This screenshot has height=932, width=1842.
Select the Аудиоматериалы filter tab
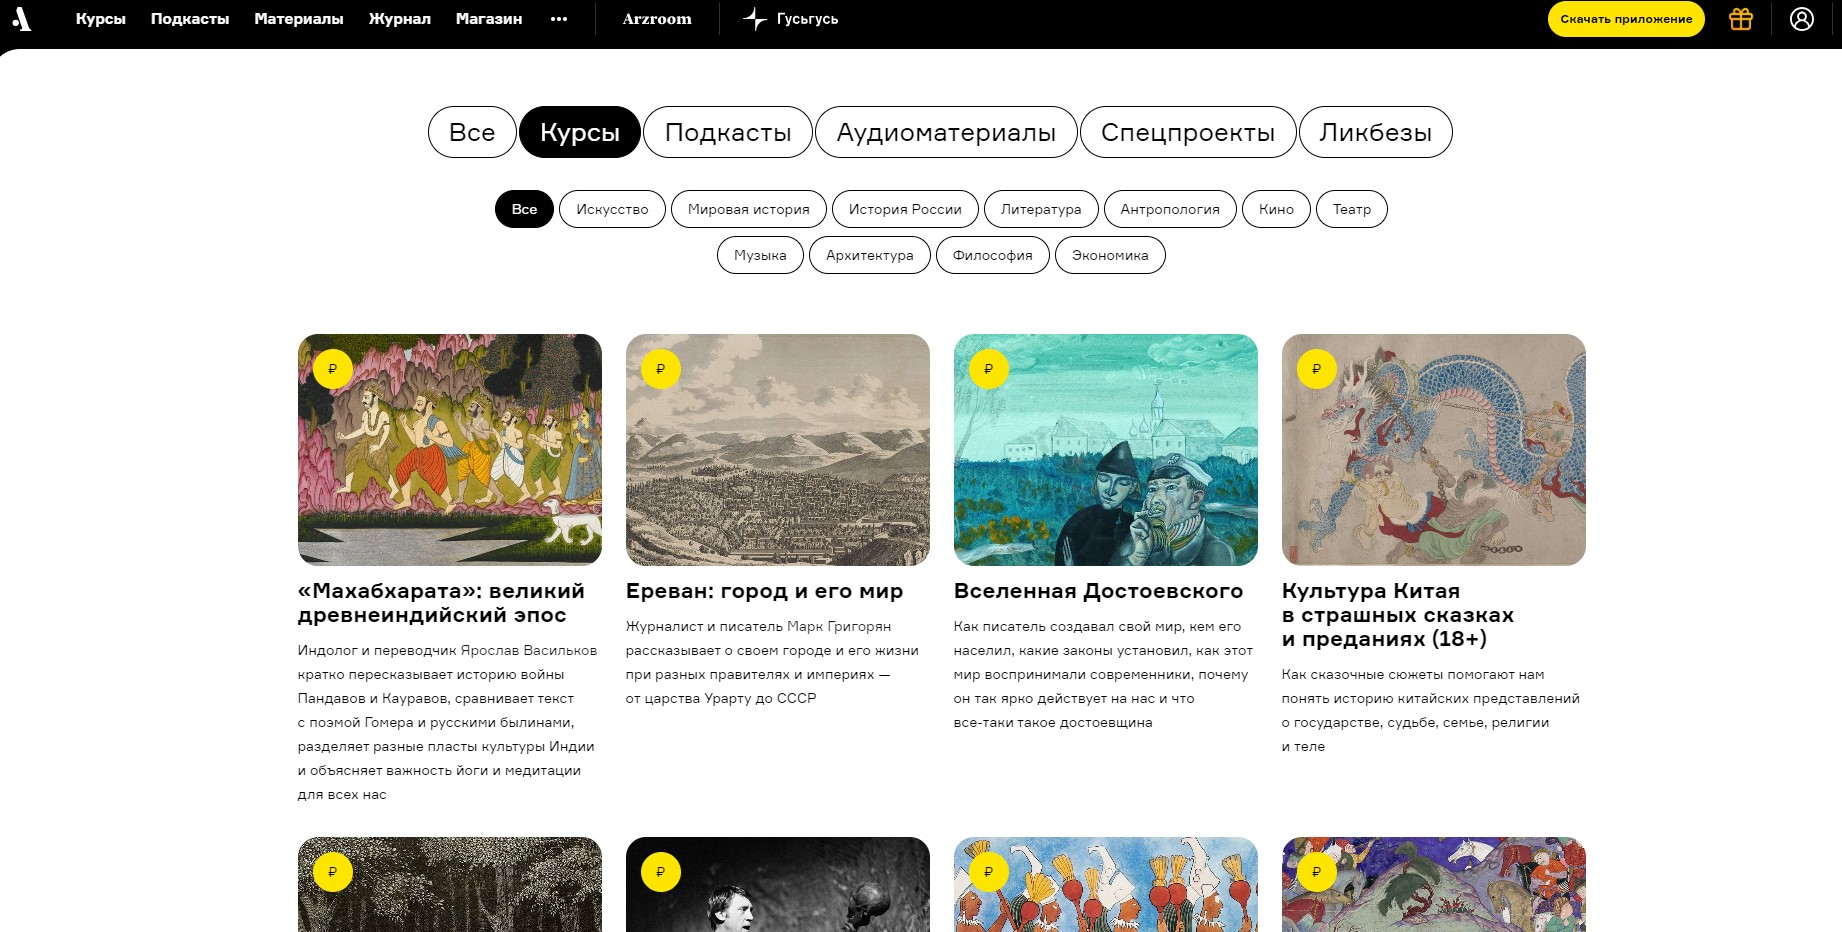946,132
